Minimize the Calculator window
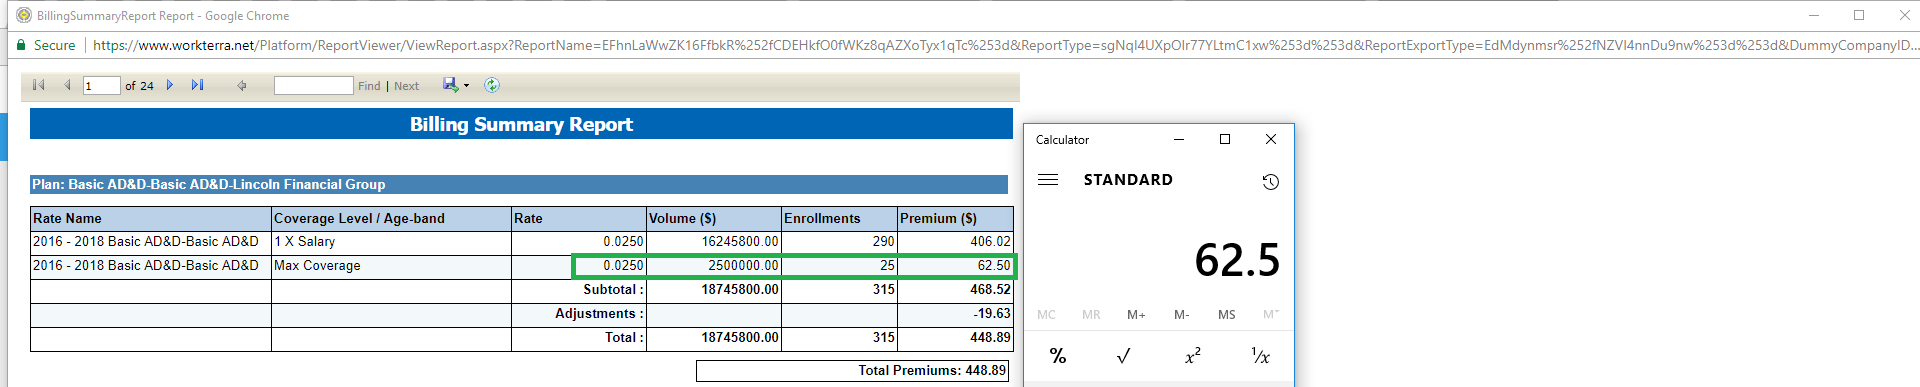 (1179, 140)
